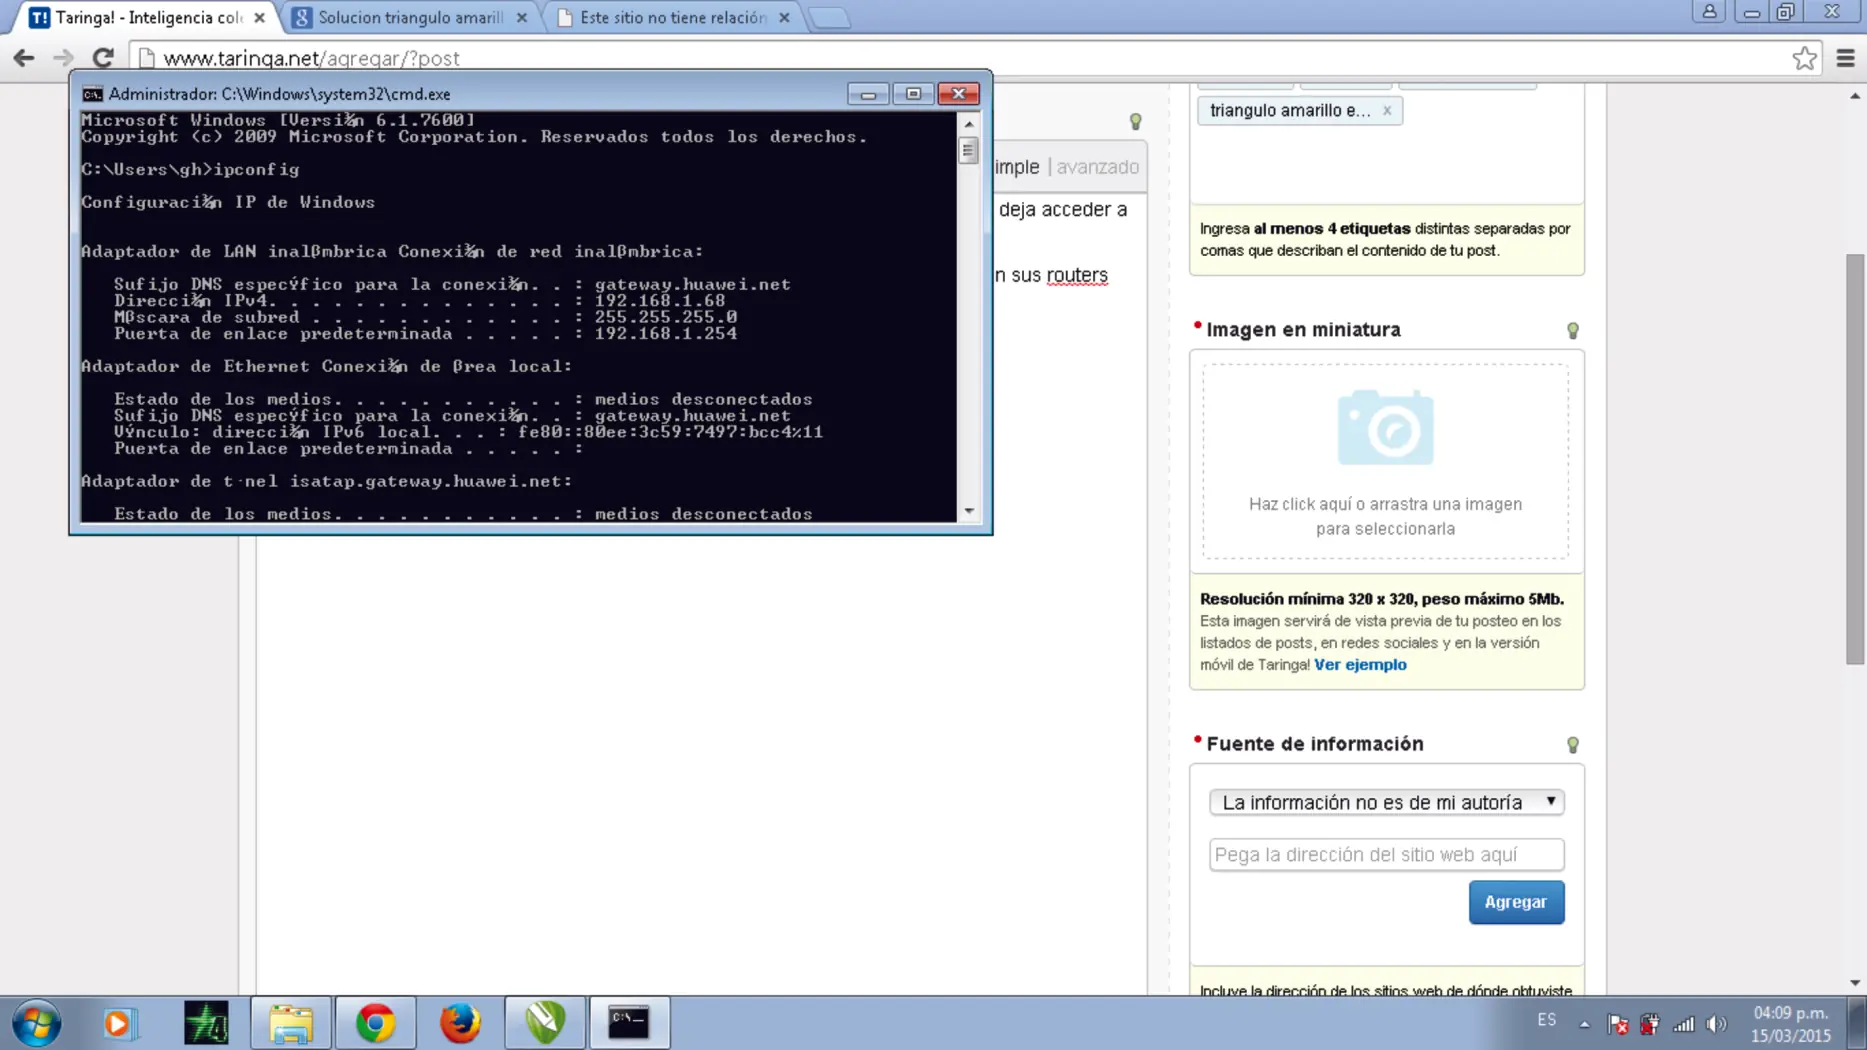The height and width of the screenshot is (1050, 1867).
Task: Open the green monitor app in the taskbar
Action: pyautogui.click(x=206, y=1023)
